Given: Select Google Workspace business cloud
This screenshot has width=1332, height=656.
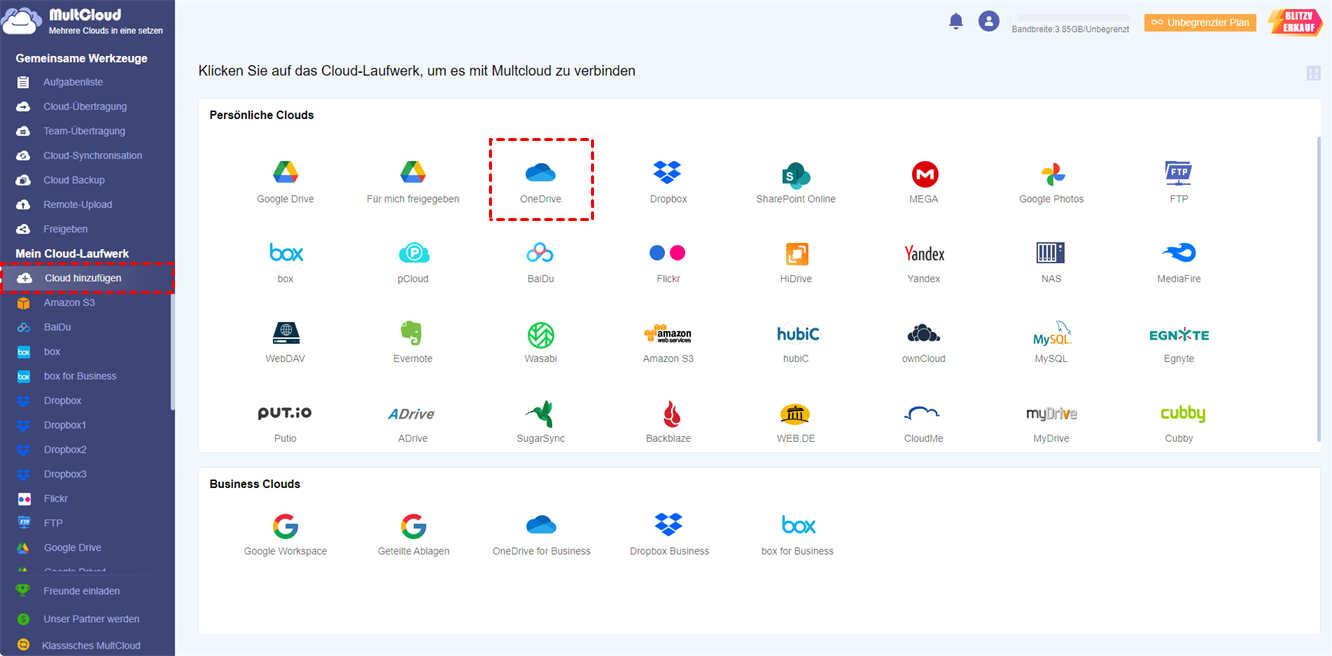Looking at the screenshot, I should pos(285,526).
